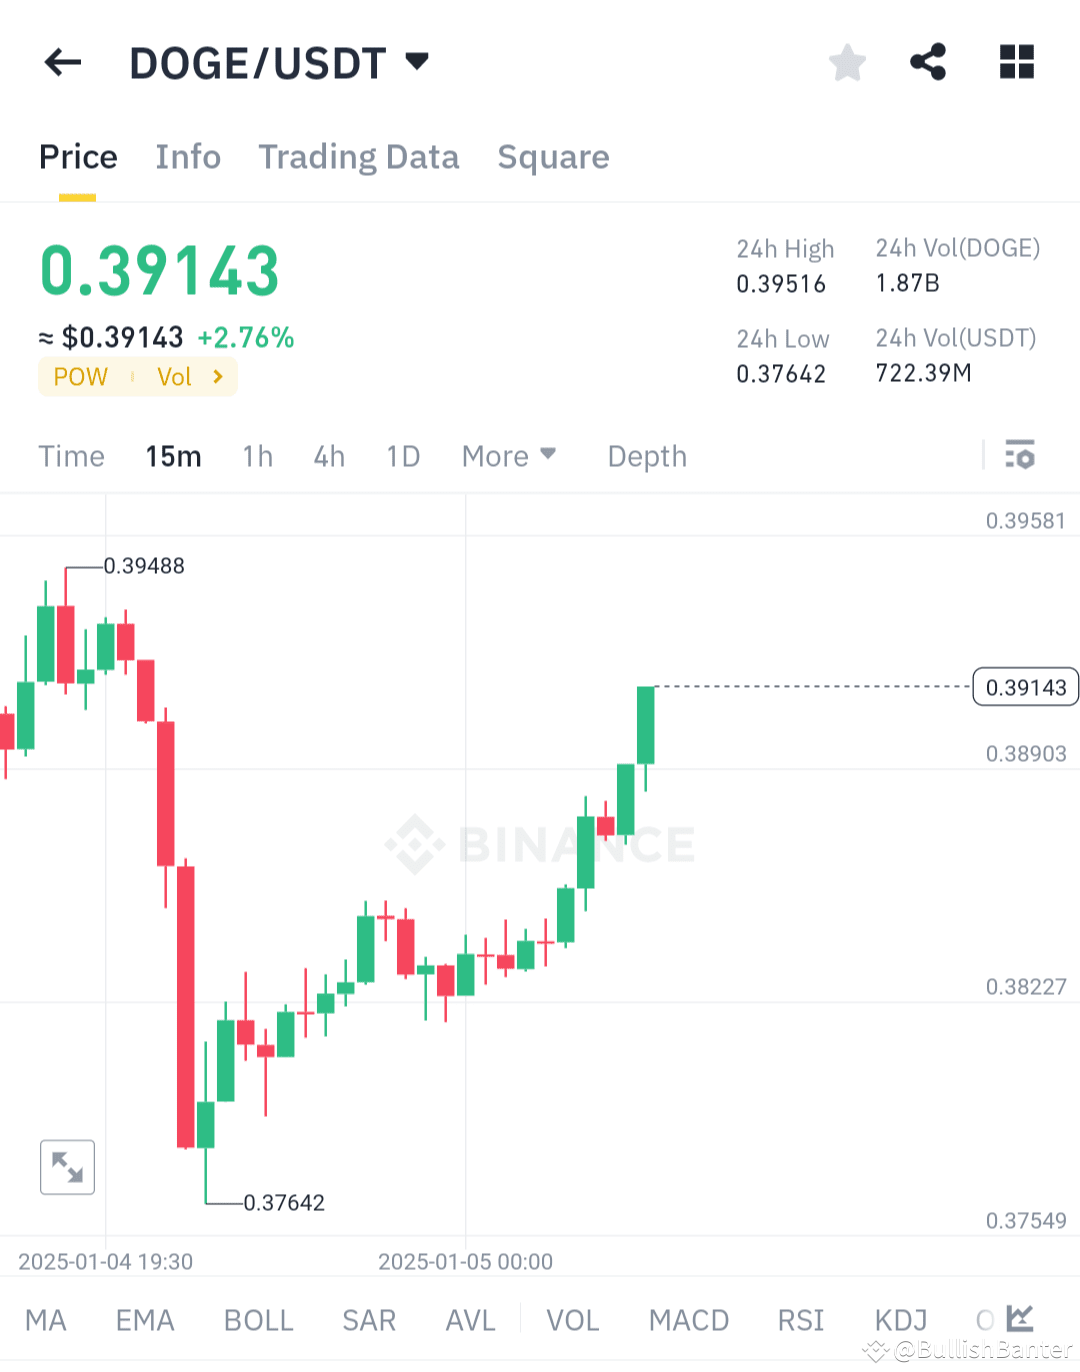Screen dimensions: 1080x1372
Task: Click the POW token tag
Action: pos(80,377)
